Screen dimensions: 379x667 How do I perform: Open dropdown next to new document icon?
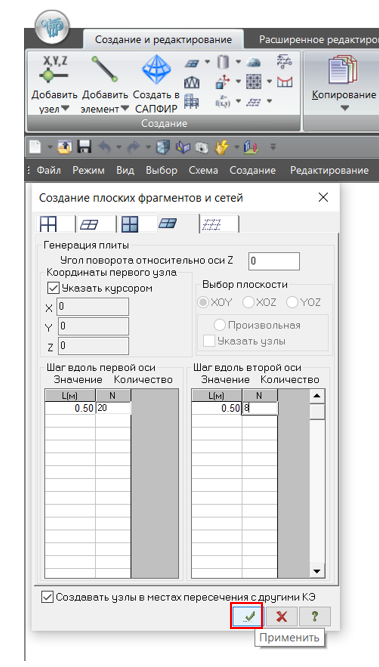50,148
